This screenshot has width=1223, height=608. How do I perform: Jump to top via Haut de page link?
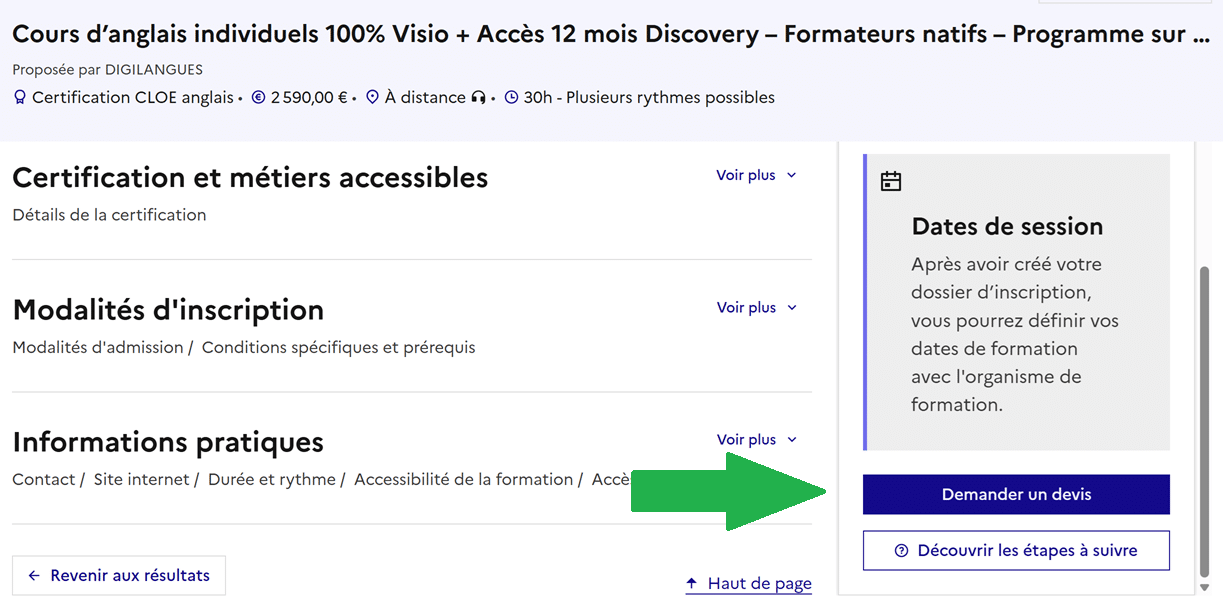pos(749,583)
